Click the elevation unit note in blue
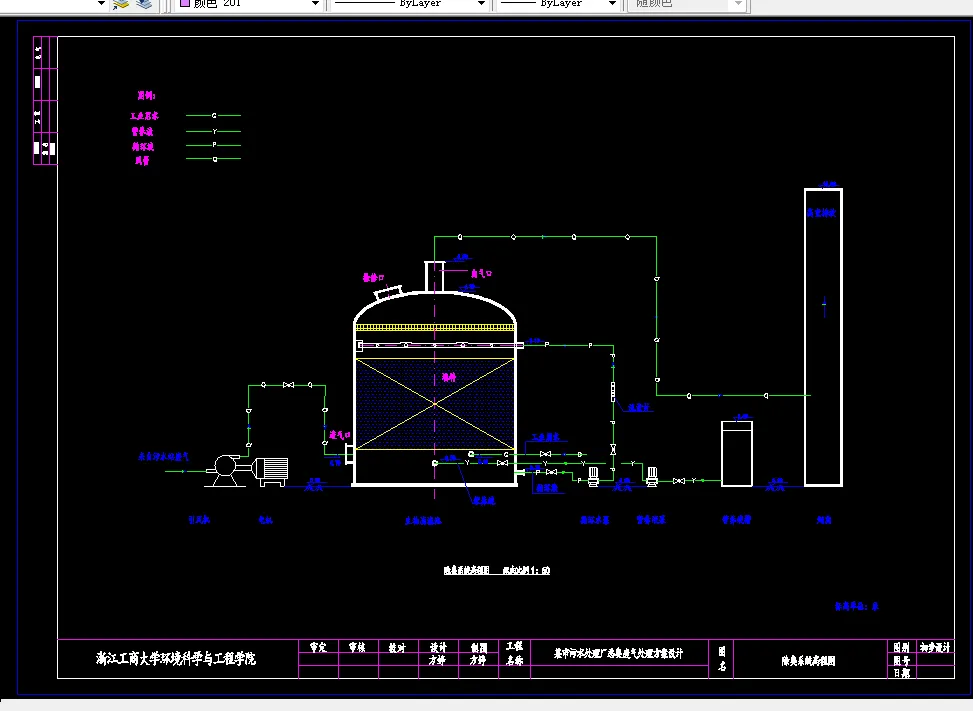Viewport: 973px width, 711px height. (x=856, y=606)
